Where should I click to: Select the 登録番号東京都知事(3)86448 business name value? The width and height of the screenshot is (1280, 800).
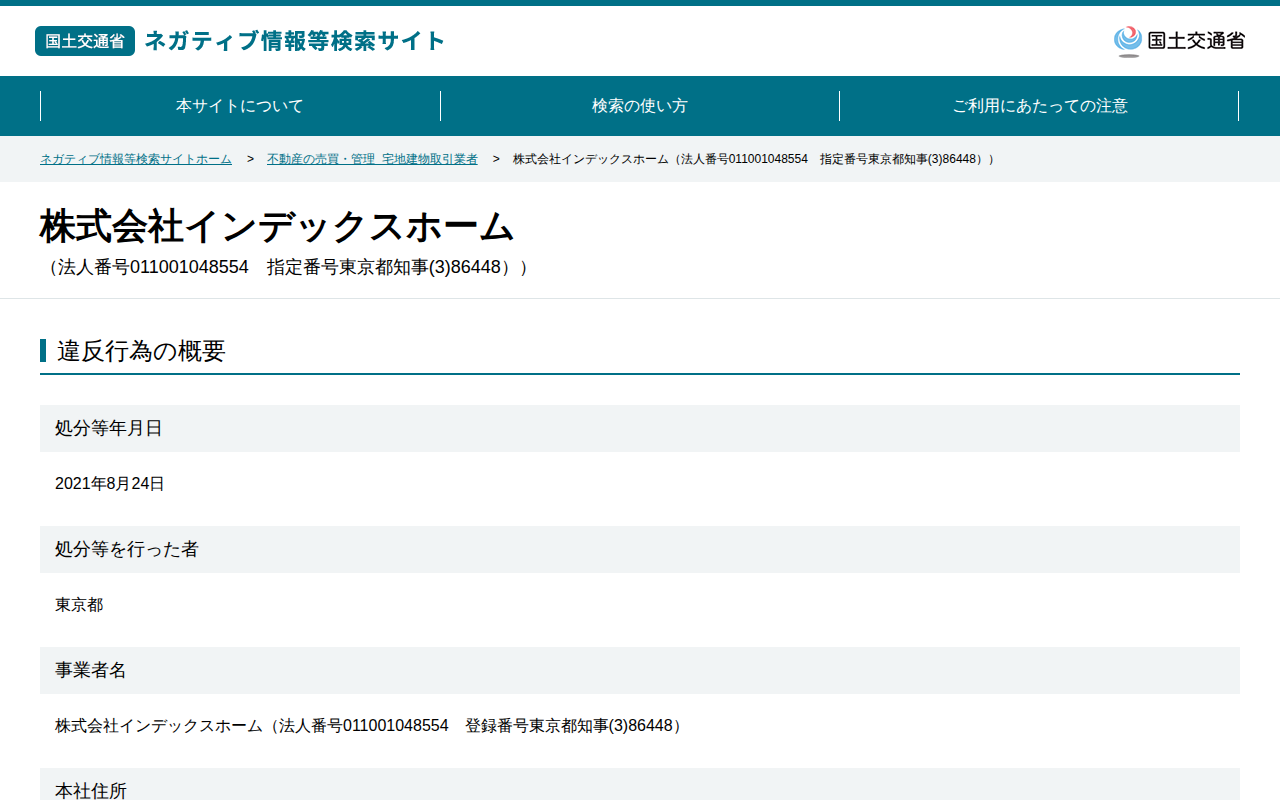point(371,726)
